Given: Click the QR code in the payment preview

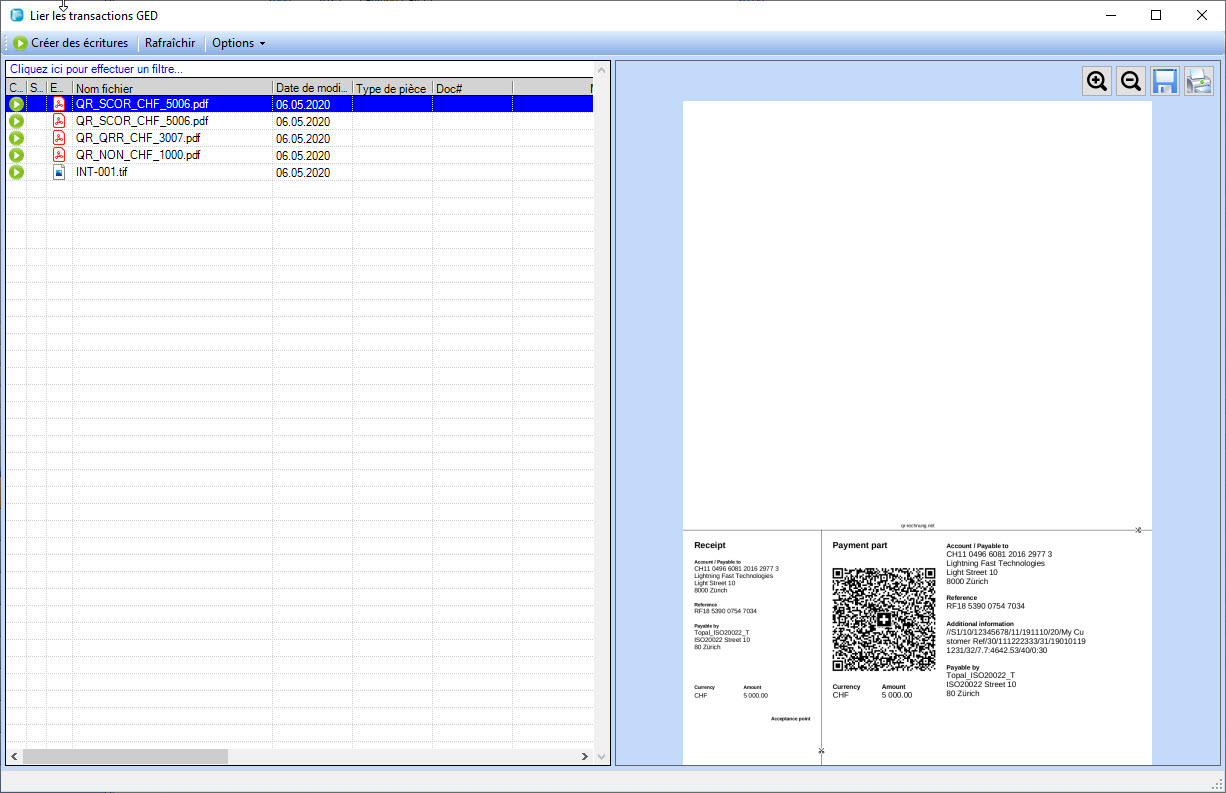Looking at the screenshot, I should click(x=884, y=620).
